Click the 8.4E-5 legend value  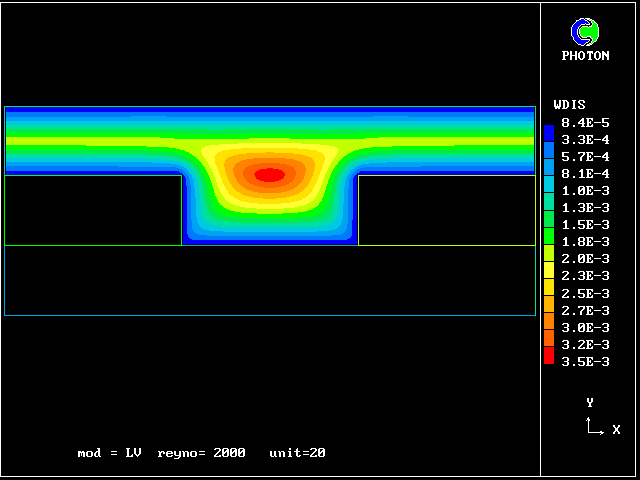(x=584, y=122)
